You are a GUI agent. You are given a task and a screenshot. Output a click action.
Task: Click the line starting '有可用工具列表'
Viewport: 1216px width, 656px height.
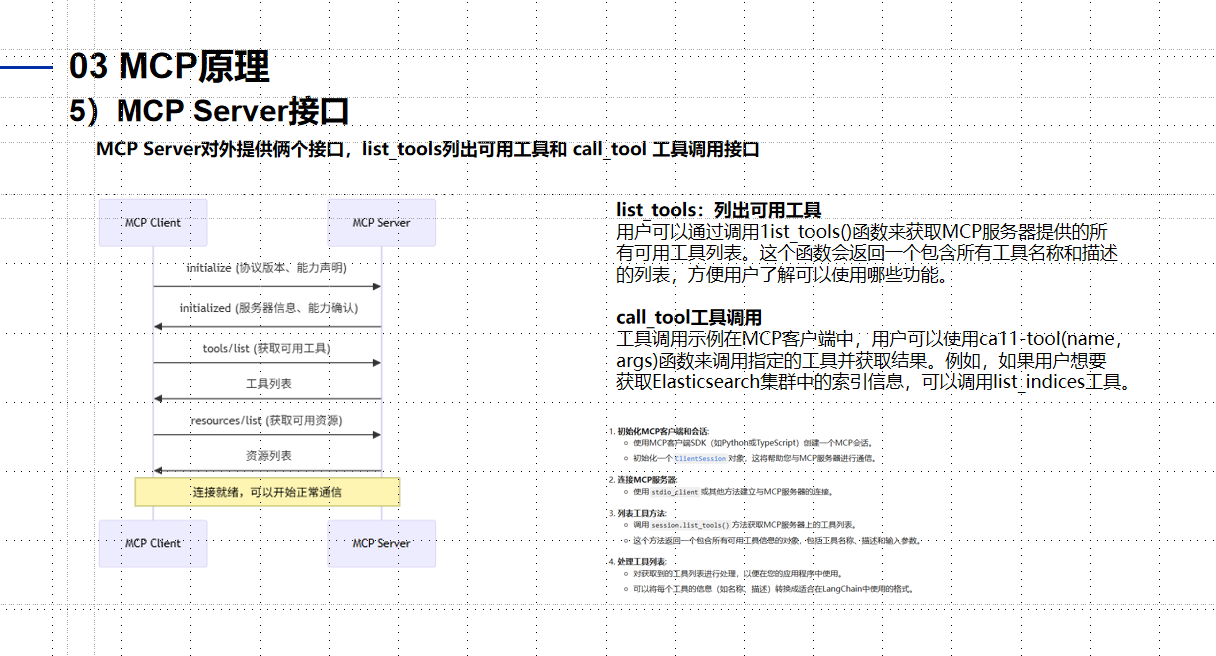(x=866, y=253)
